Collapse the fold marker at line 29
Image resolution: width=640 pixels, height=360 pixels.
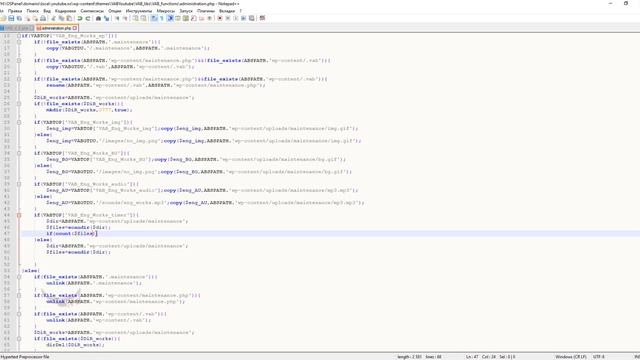tap(19, 122)
